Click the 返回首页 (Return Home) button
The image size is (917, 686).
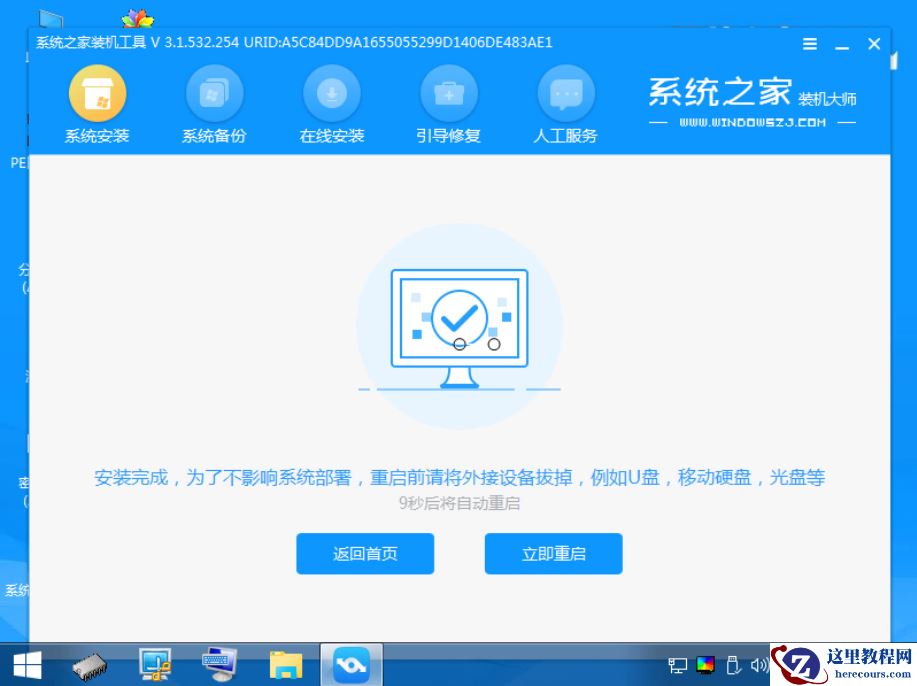(x=364, y=553)
